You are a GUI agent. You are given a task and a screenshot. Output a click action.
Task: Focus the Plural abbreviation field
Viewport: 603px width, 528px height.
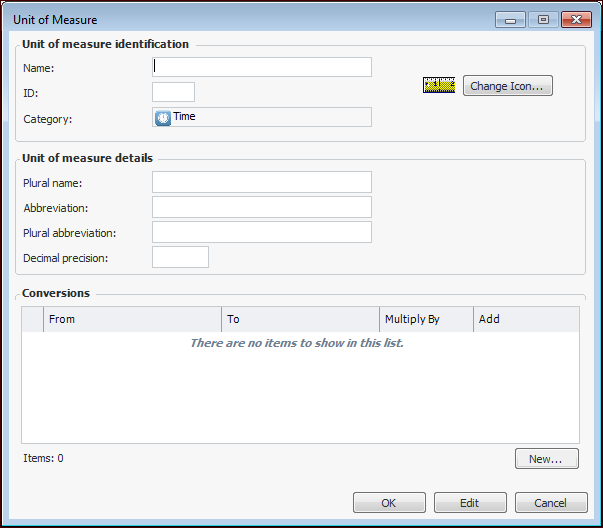click(x=262, y=232)
